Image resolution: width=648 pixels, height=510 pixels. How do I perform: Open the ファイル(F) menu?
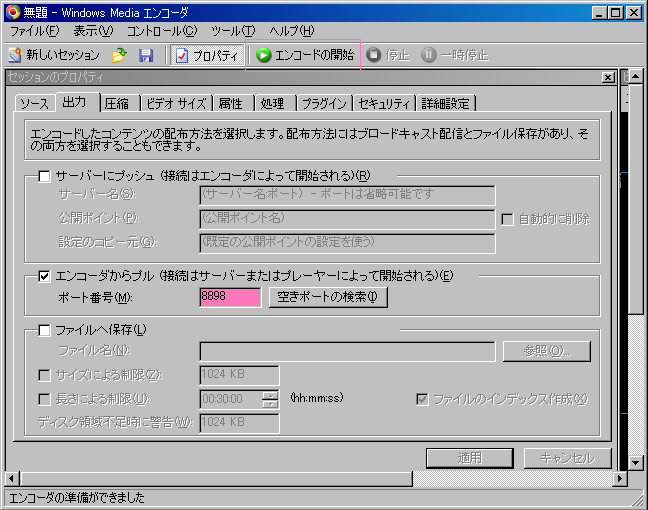[x=34, y=31]
